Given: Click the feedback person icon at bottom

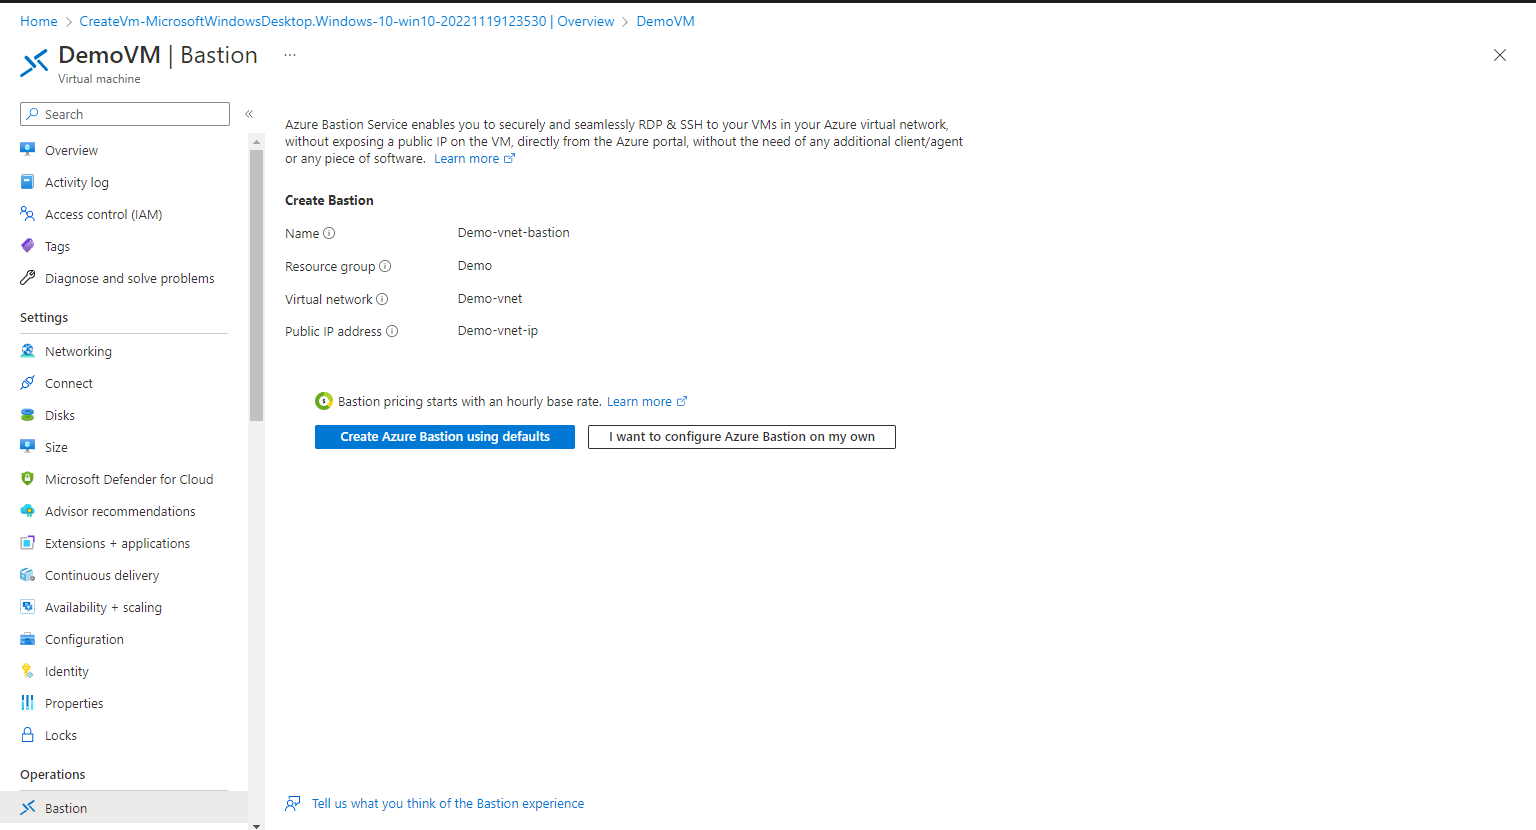Looking at the screenshot, I should [x=293, y=803].
